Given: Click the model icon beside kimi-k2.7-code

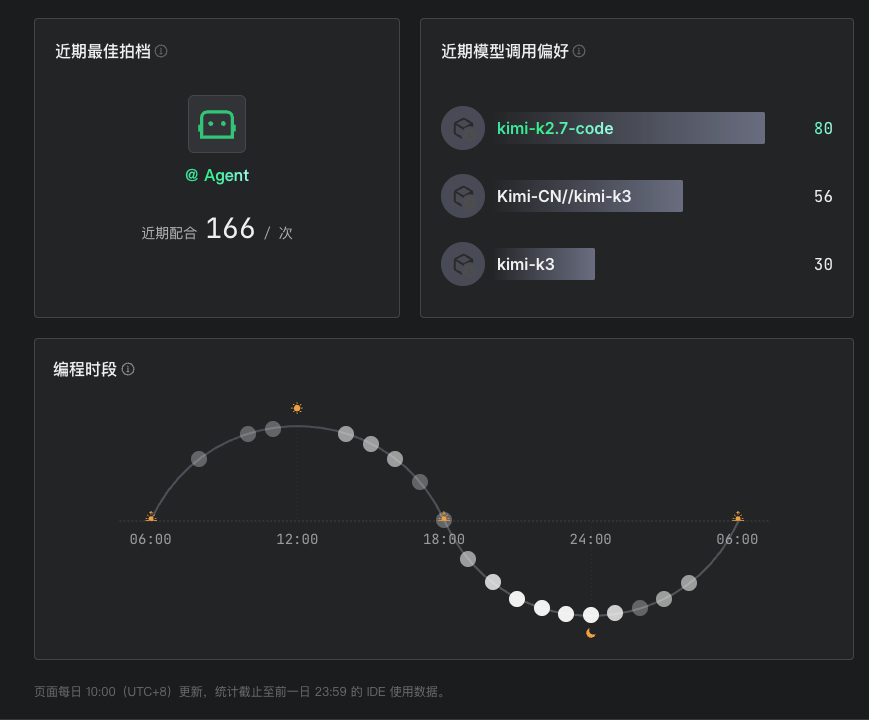Looking at the screenshot, I should pos(463,128).
